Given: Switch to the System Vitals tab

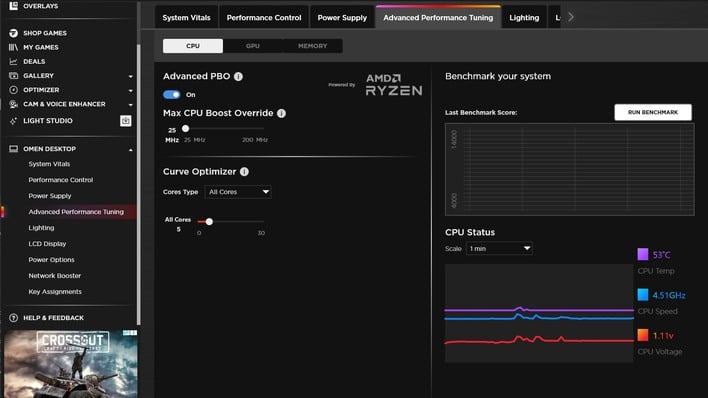Looking at the screenshot, I should click(x=186, y=18).
